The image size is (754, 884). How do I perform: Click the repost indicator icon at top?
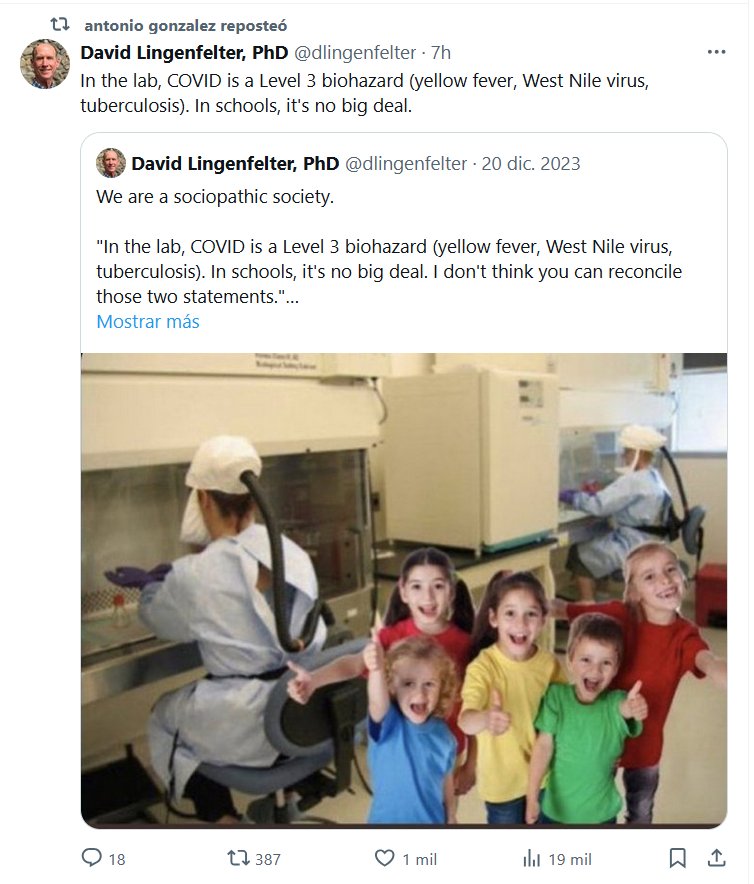click(x=59, y=24)
